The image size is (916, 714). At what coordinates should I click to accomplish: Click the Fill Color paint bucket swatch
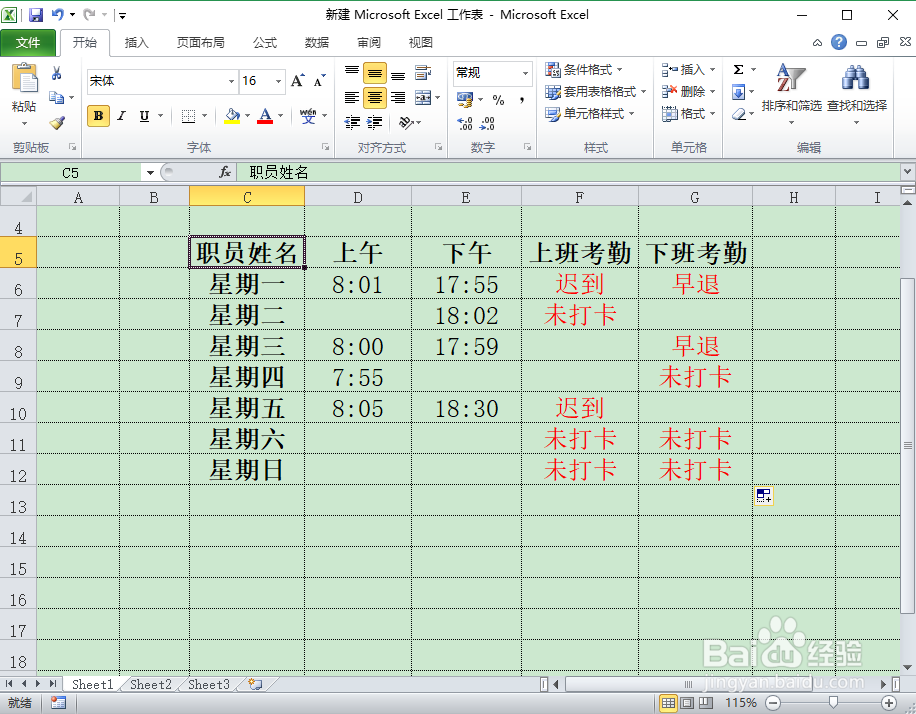point(232,116)
